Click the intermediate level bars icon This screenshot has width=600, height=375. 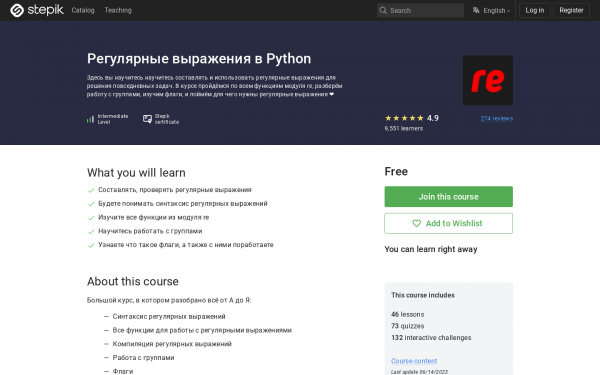pos(90,119)
